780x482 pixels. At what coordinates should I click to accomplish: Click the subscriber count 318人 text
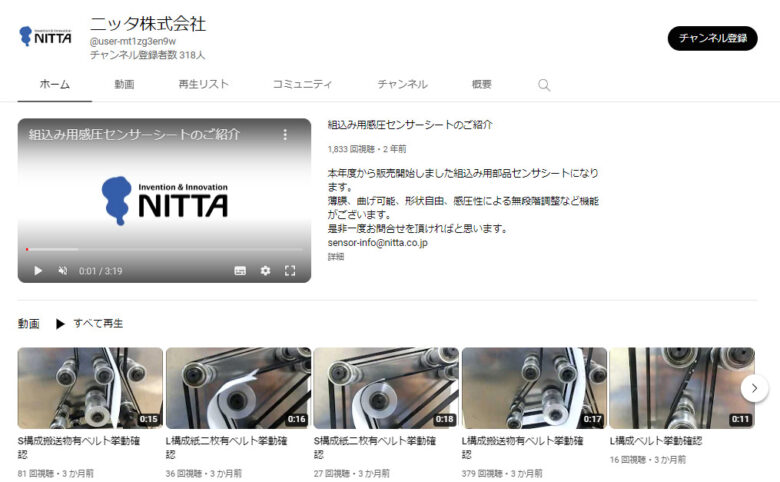(147, 55)
